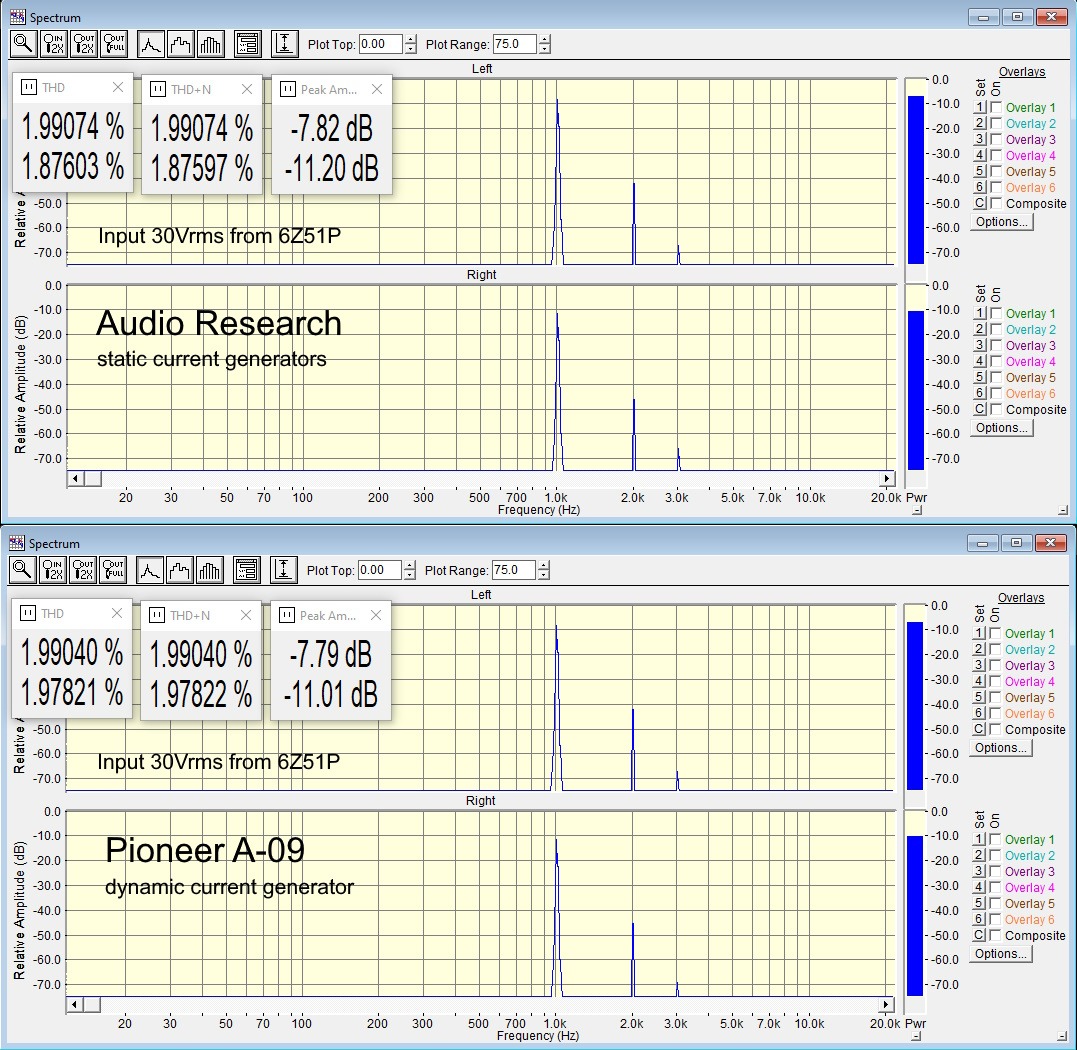Decrease Plot Top value in Audio Research window
This screenshot has height=1050, width=1077.
pos(411,49)
